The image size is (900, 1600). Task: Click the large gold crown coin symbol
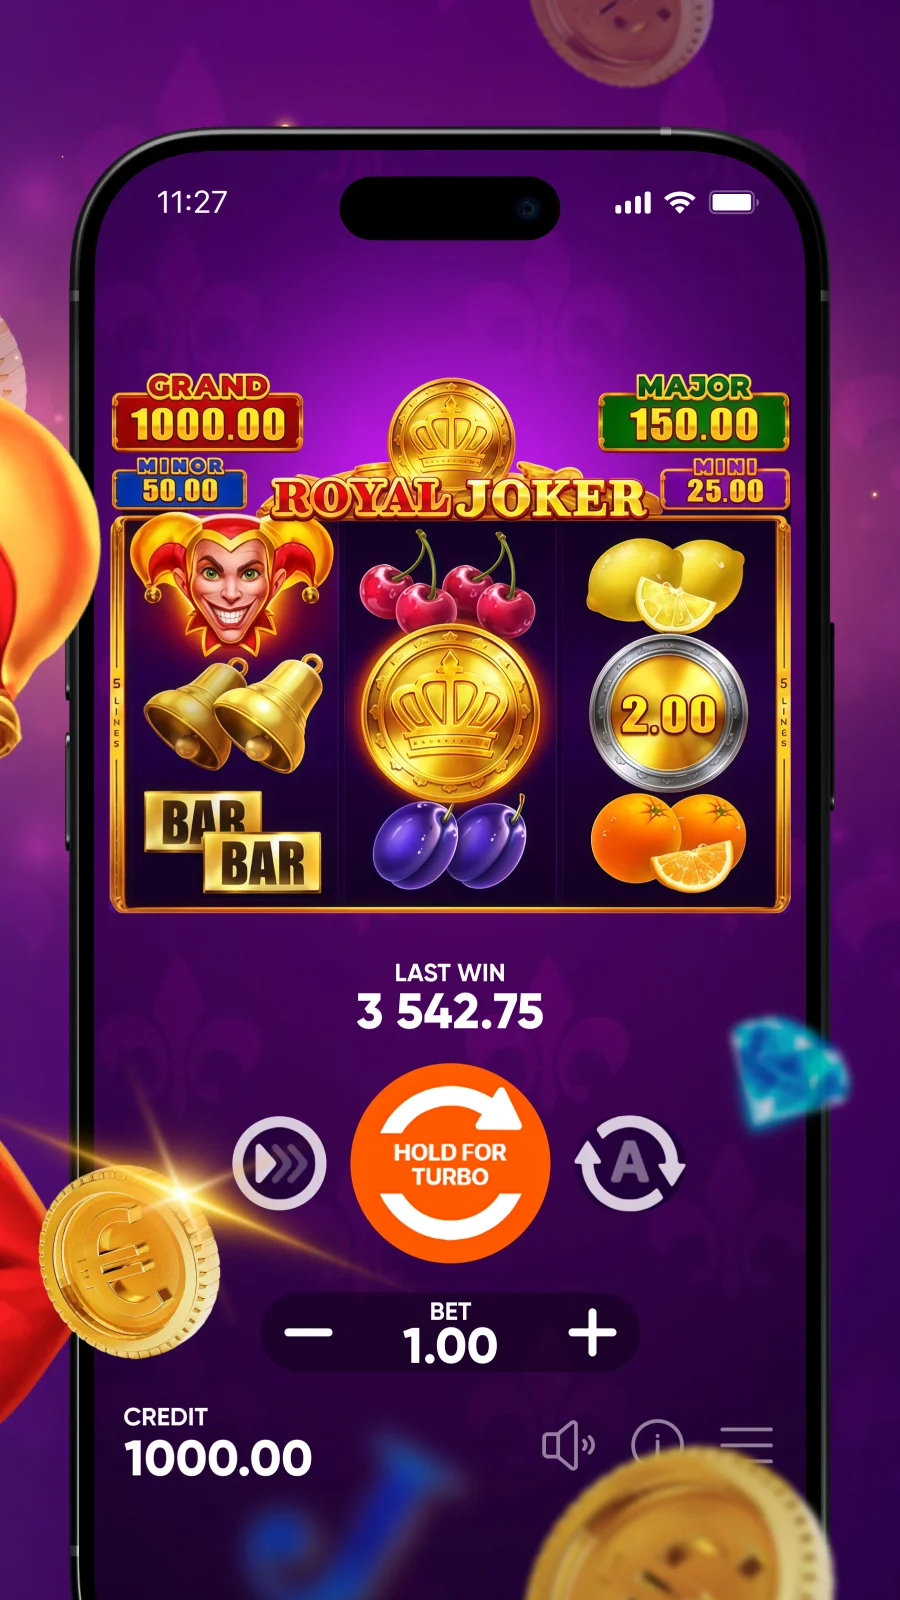[450, 712]
